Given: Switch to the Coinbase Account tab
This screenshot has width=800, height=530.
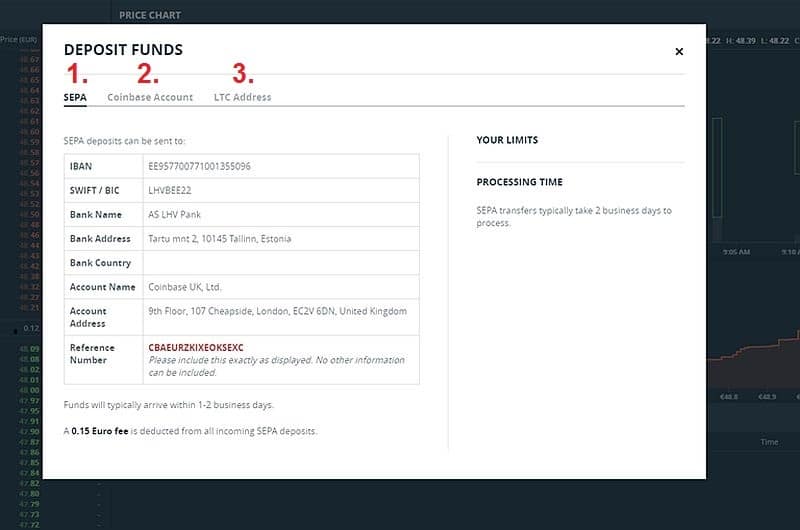Looking at the screenshot, I should [x=150, y=97].
